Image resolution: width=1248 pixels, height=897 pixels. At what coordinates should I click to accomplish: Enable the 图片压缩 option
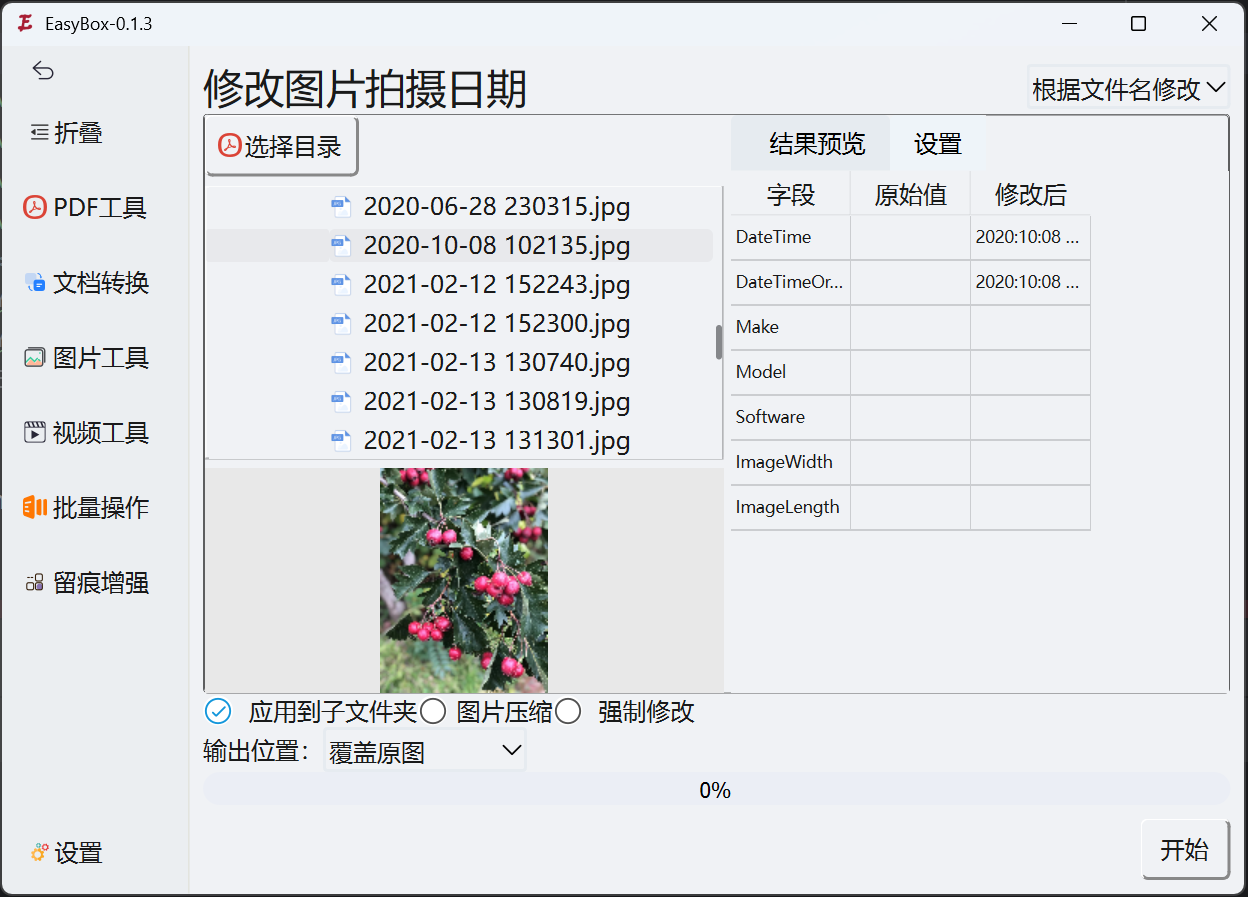coord(433,711)
